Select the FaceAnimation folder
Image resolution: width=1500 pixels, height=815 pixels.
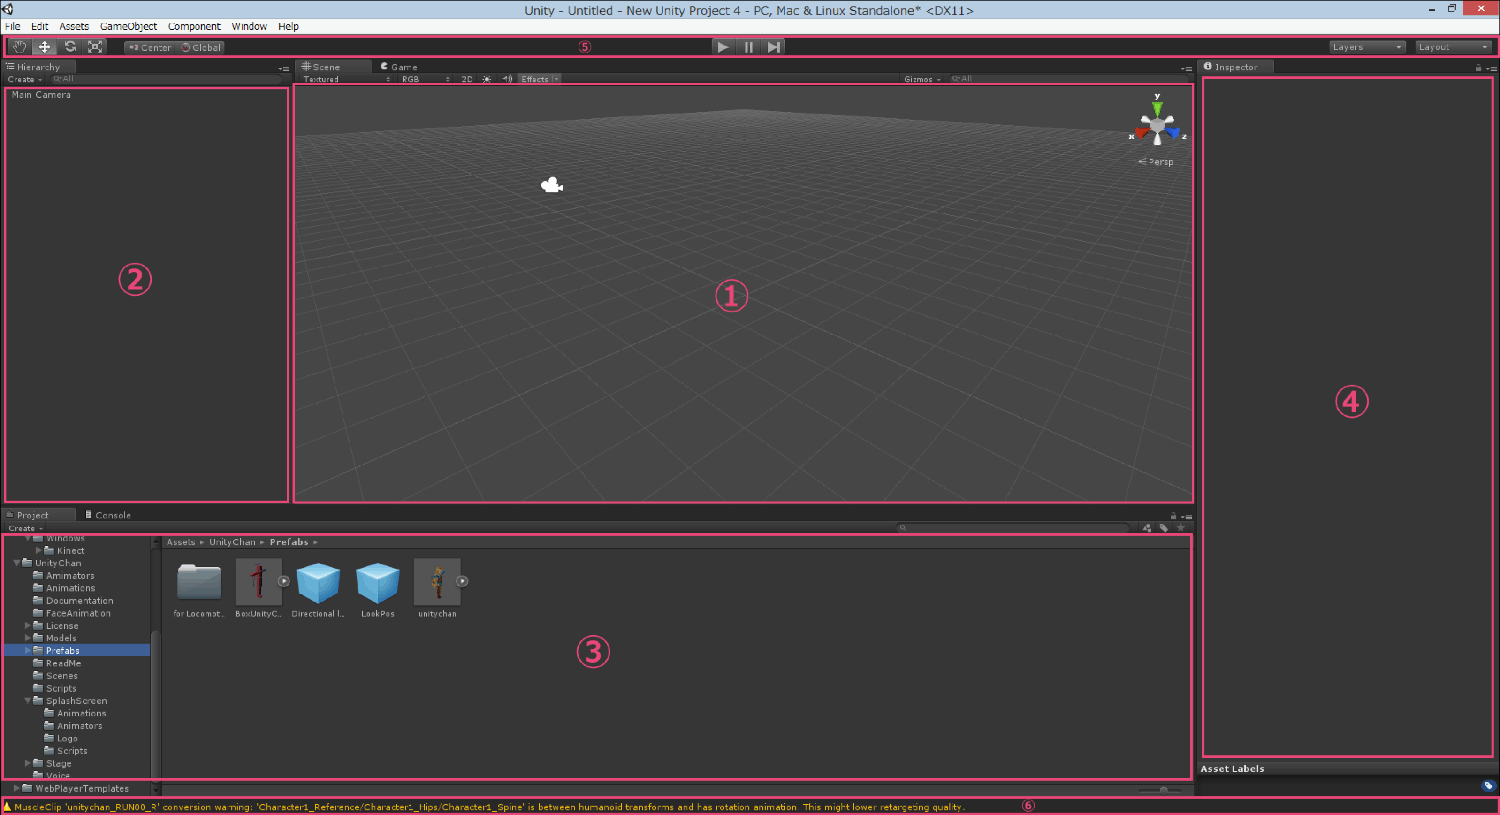[x=78, y=613]
